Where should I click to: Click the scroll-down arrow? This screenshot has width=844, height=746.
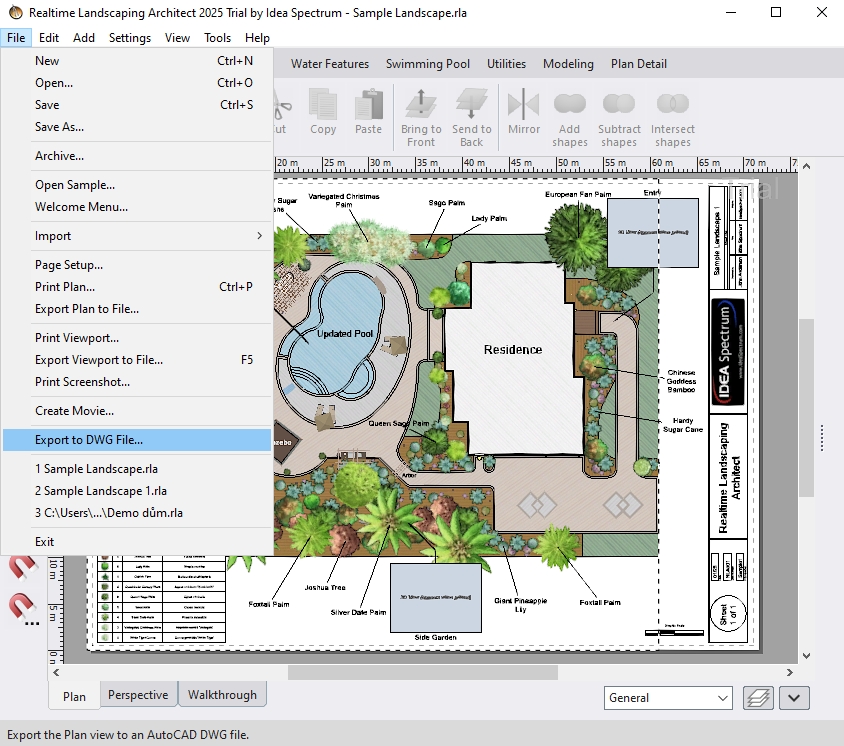click(x=806, y=656)
